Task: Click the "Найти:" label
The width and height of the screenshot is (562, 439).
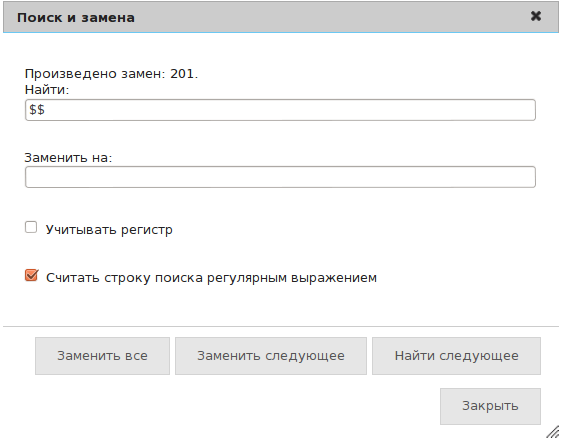Action: click(x=47, y=90)
